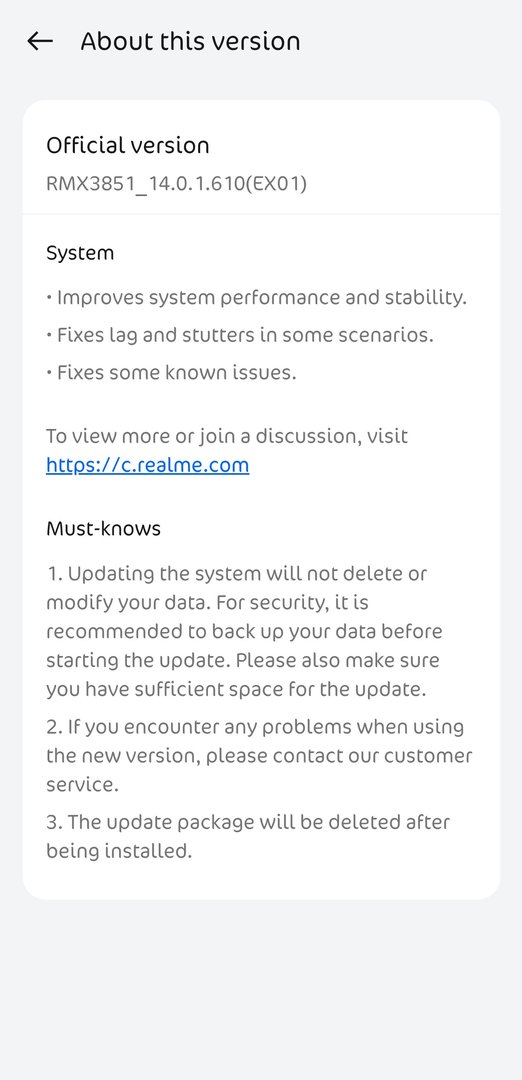Click the modify your data line
Viewport: 522px width, 1080px height.
coord(207,603)
